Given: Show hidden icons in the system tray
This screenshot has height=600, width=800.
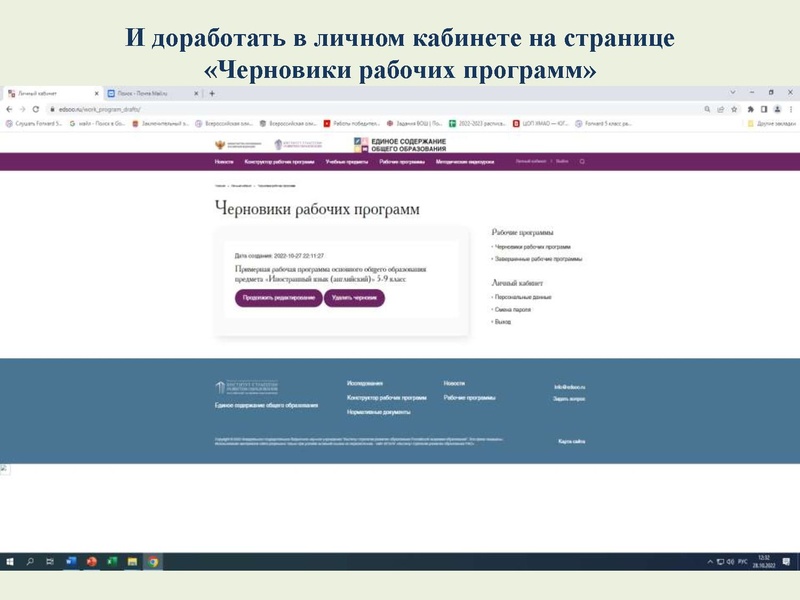Looking at the screenshot, I should [x=710, y=561].
